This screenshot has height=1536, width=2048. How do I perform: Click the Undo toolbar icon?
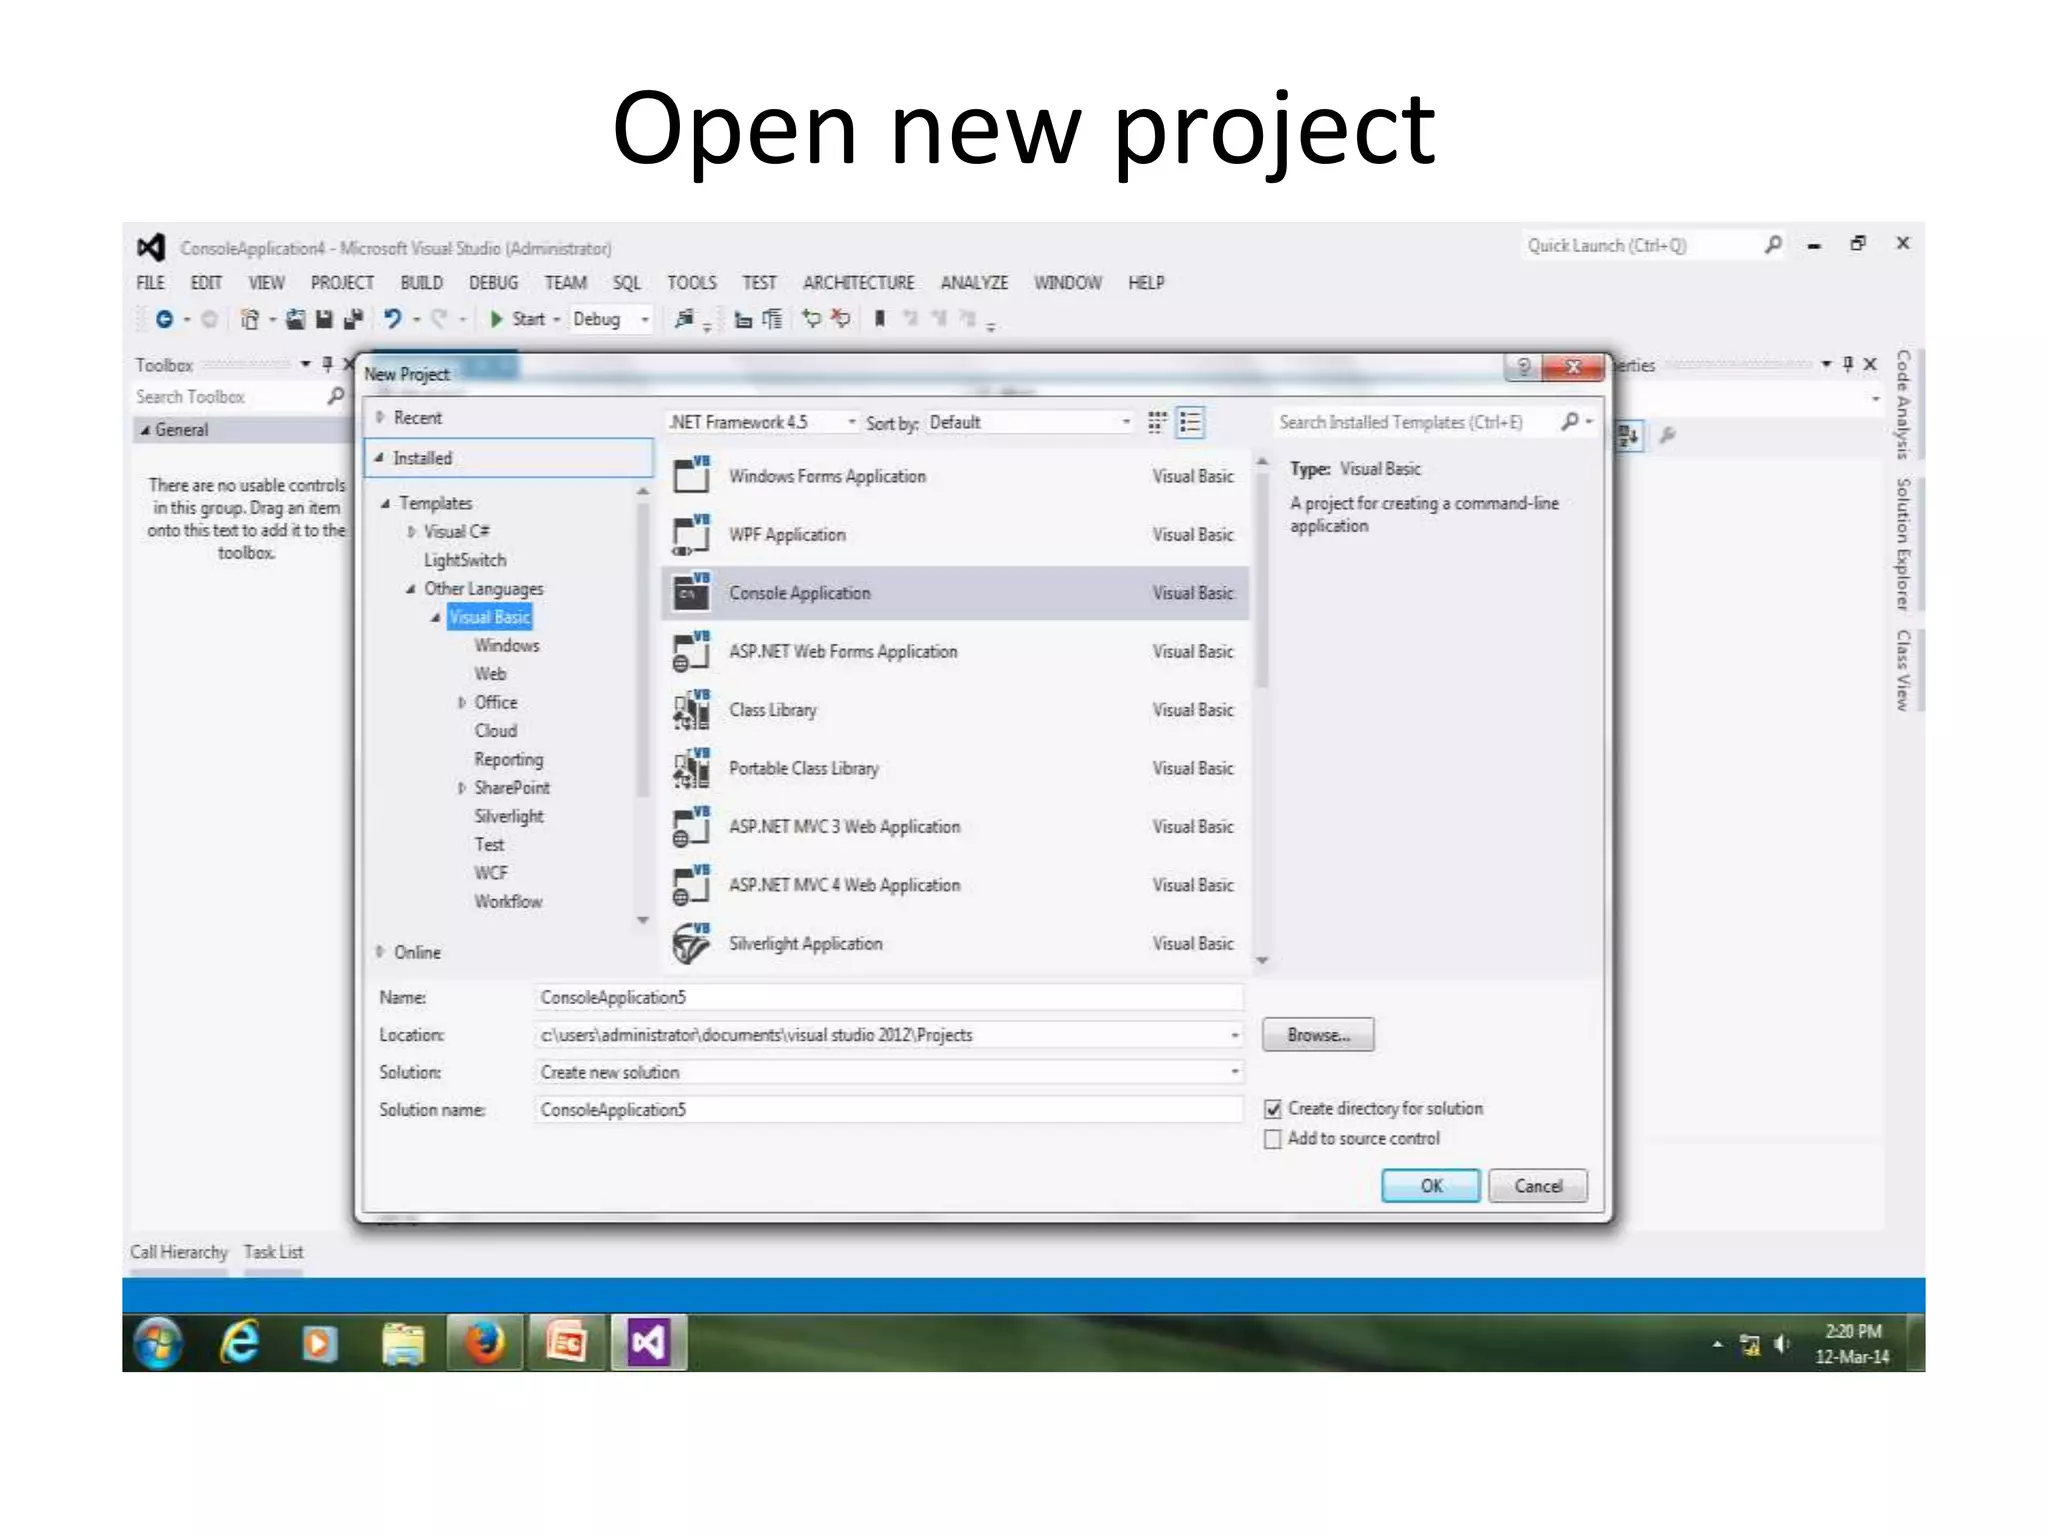click(x=392, y=319)
